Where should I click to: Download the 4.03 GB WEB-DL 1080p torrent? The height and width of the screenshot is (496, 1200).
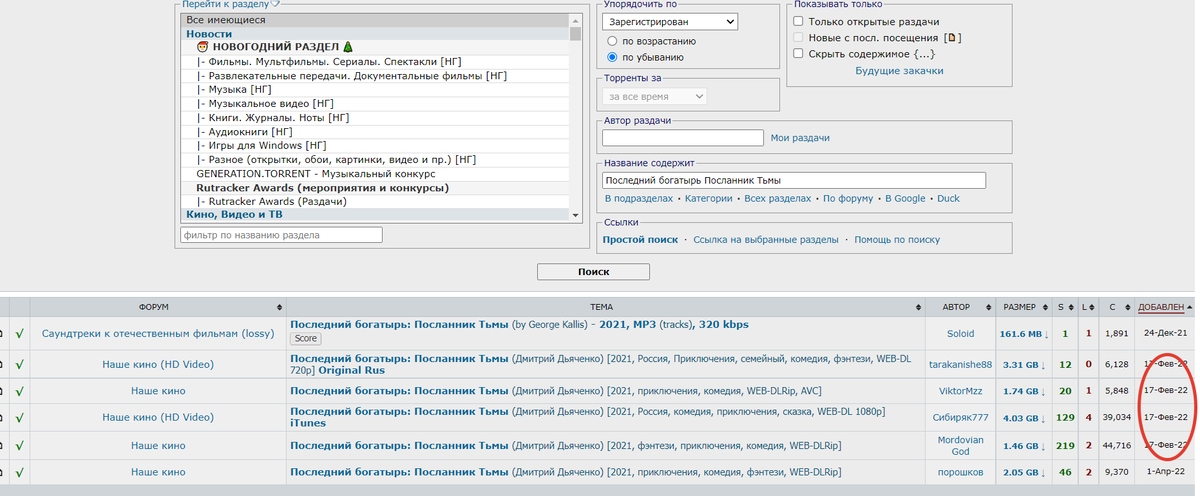[1022, 417]
